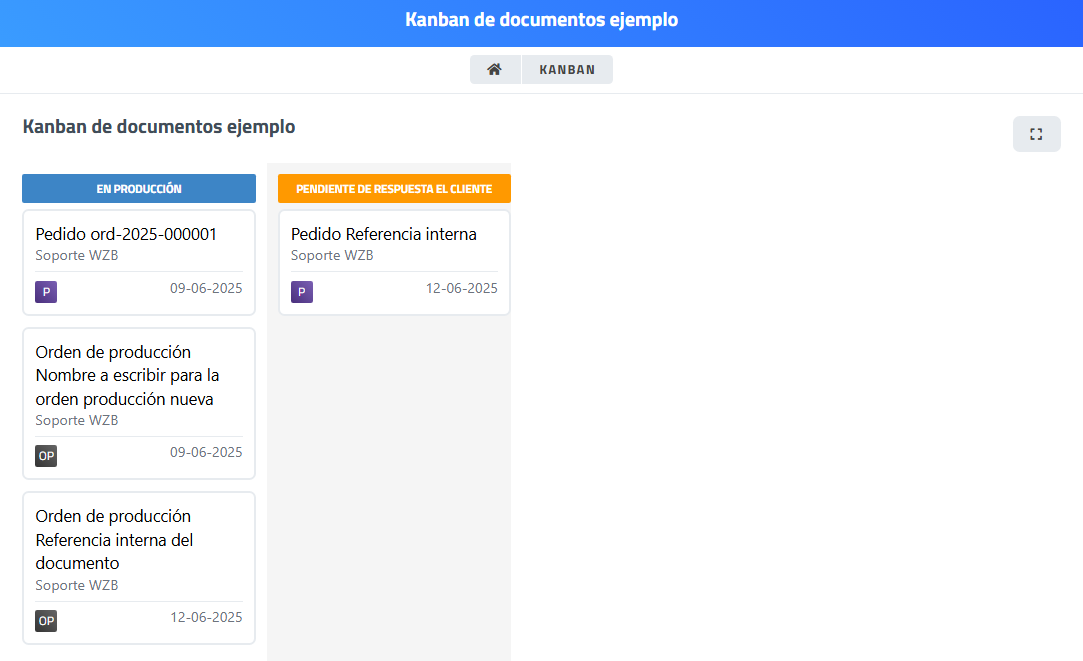Open 'Orden de producción Nombre a escribir' card

tap(127, 376)
